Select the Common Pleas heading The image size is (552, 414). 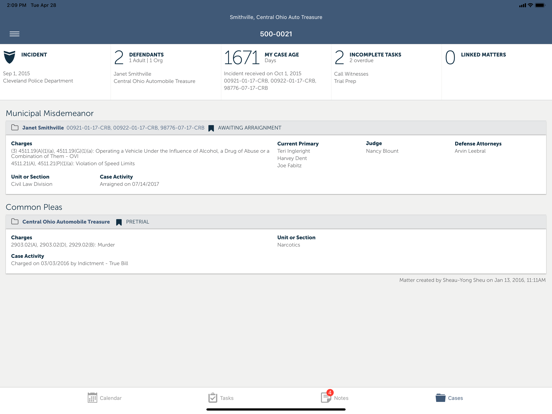[x=34, y=207]
